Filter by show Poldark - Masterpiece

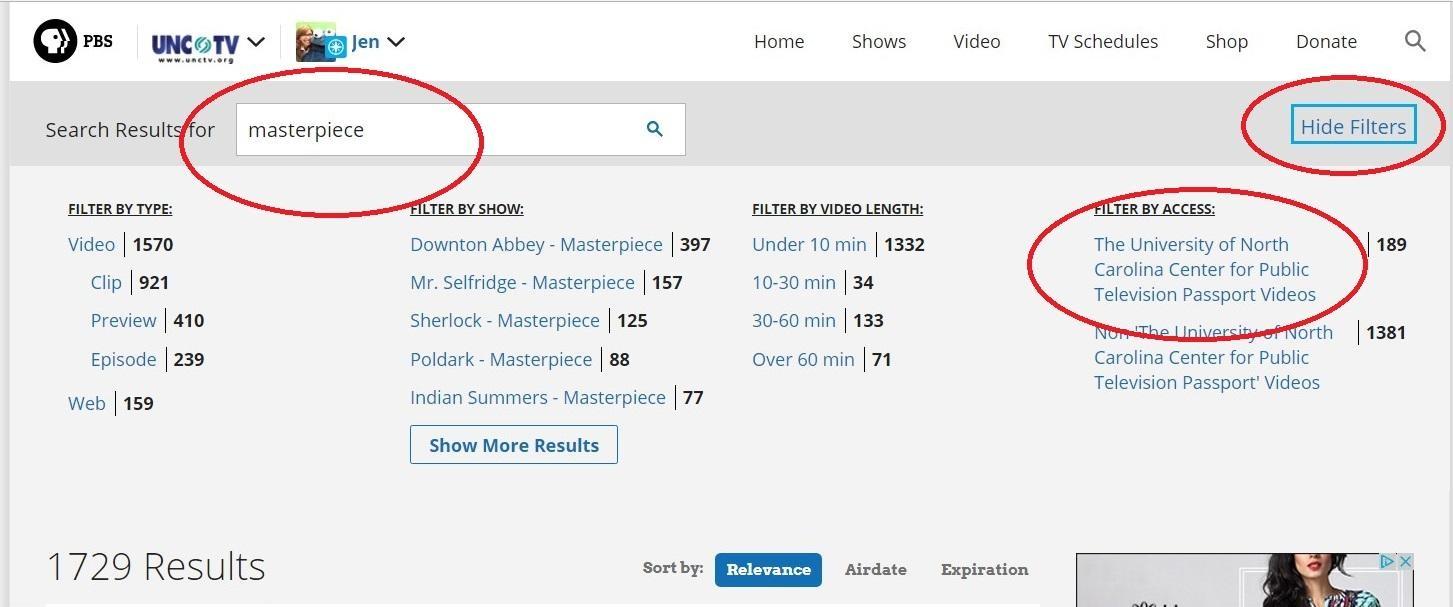coord(501,359)
